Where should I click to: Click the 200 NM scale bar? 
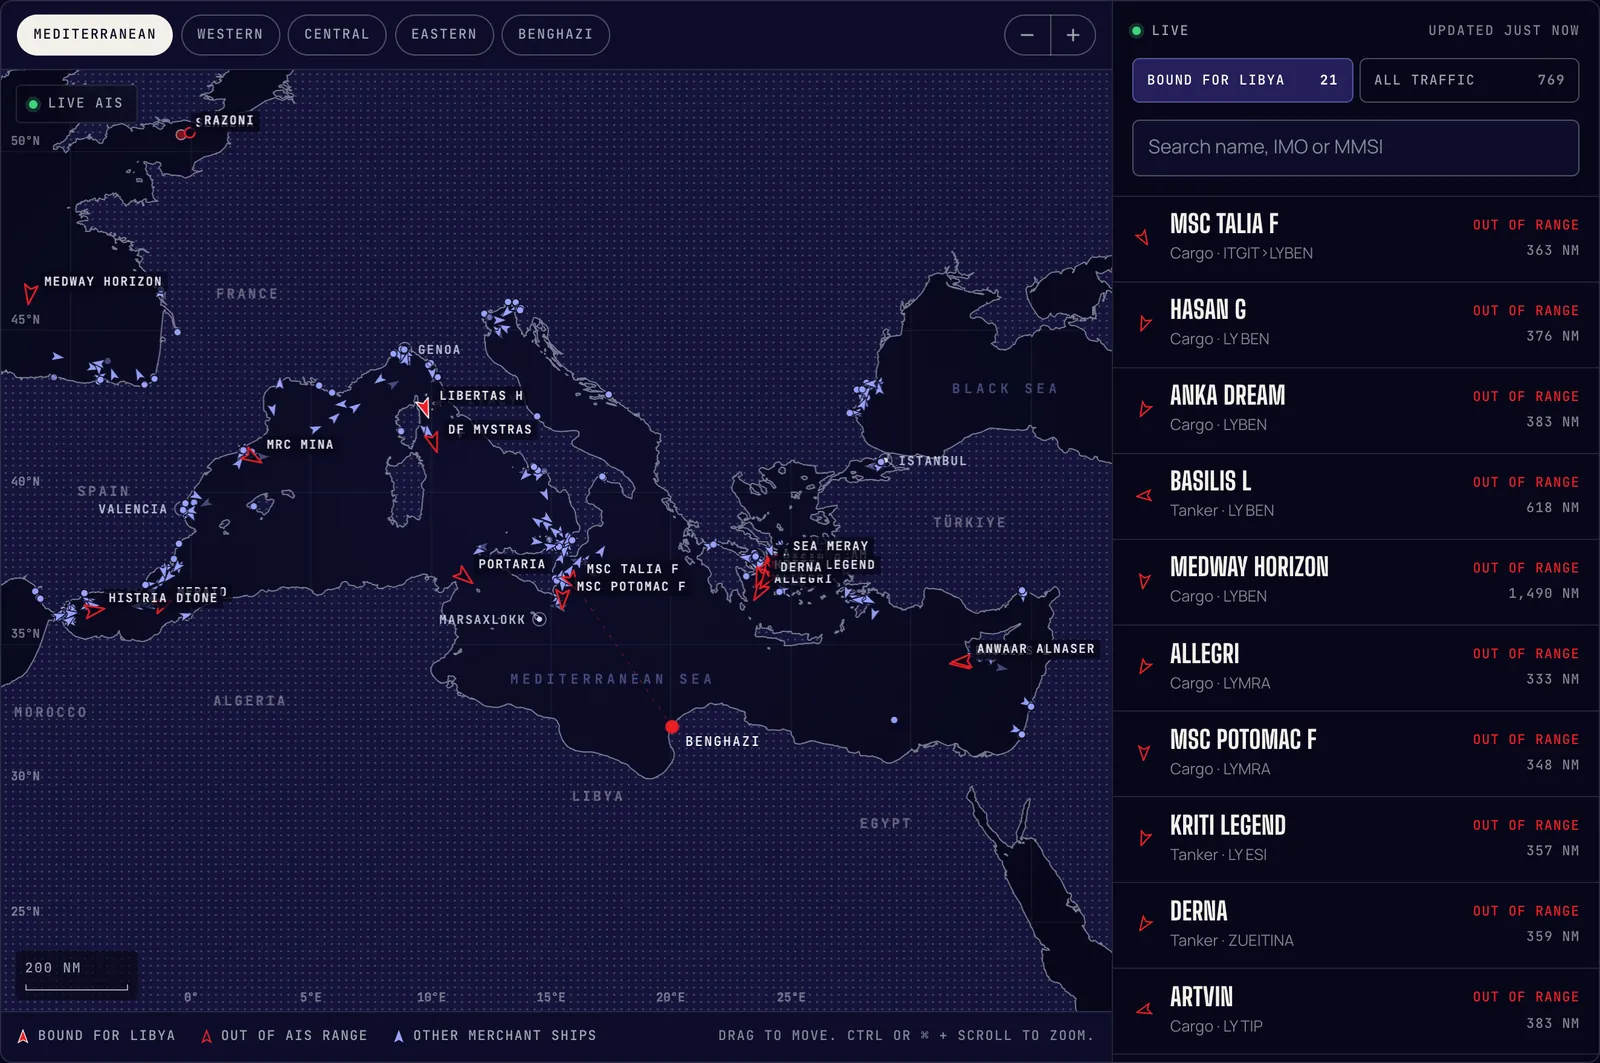[76, 976]
